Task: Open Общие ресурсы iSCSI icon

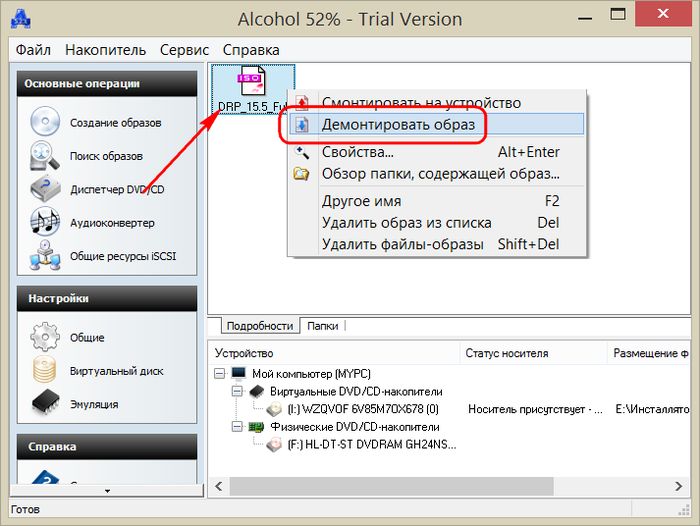Action: click(x=45, y=255)
